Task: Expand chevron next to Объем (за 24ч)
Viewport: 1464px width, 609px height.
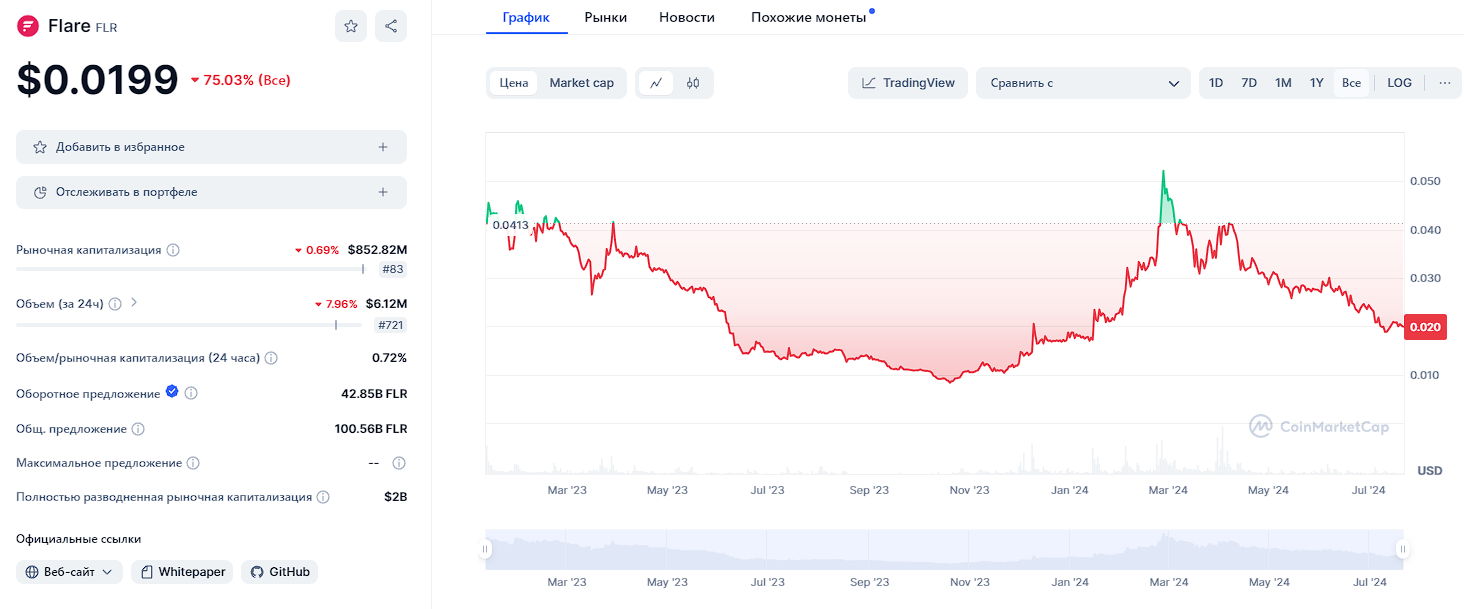Action: [135, 302]
